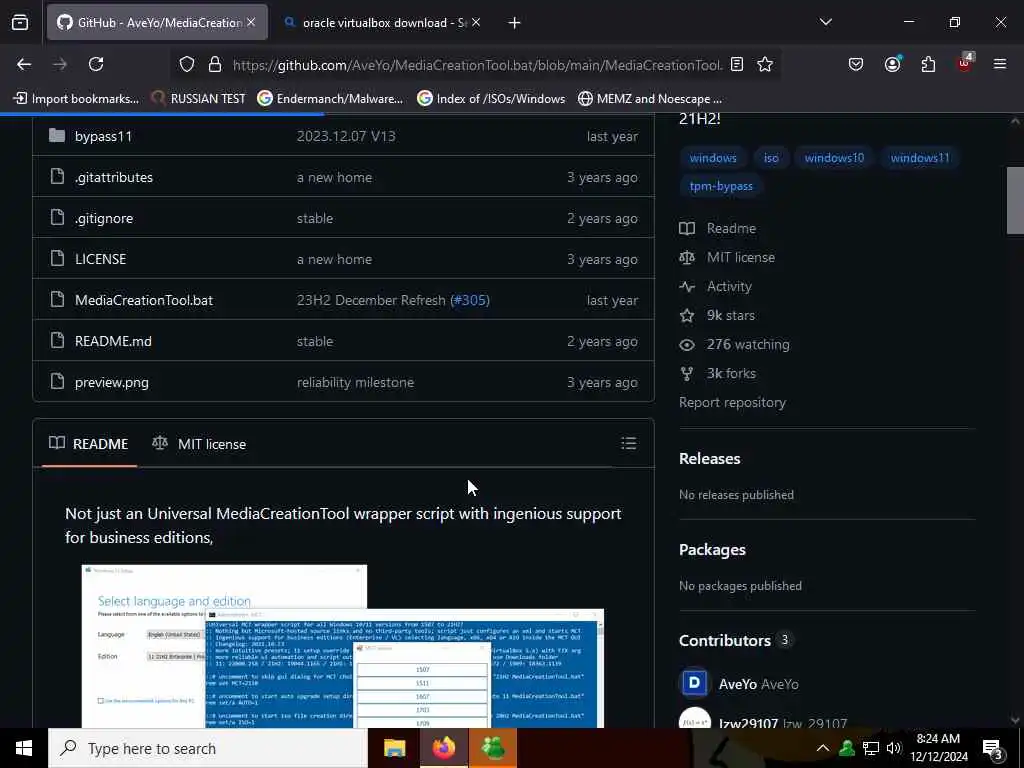
Task: Open MediaCreationTool.bat file
Action: 144,300
